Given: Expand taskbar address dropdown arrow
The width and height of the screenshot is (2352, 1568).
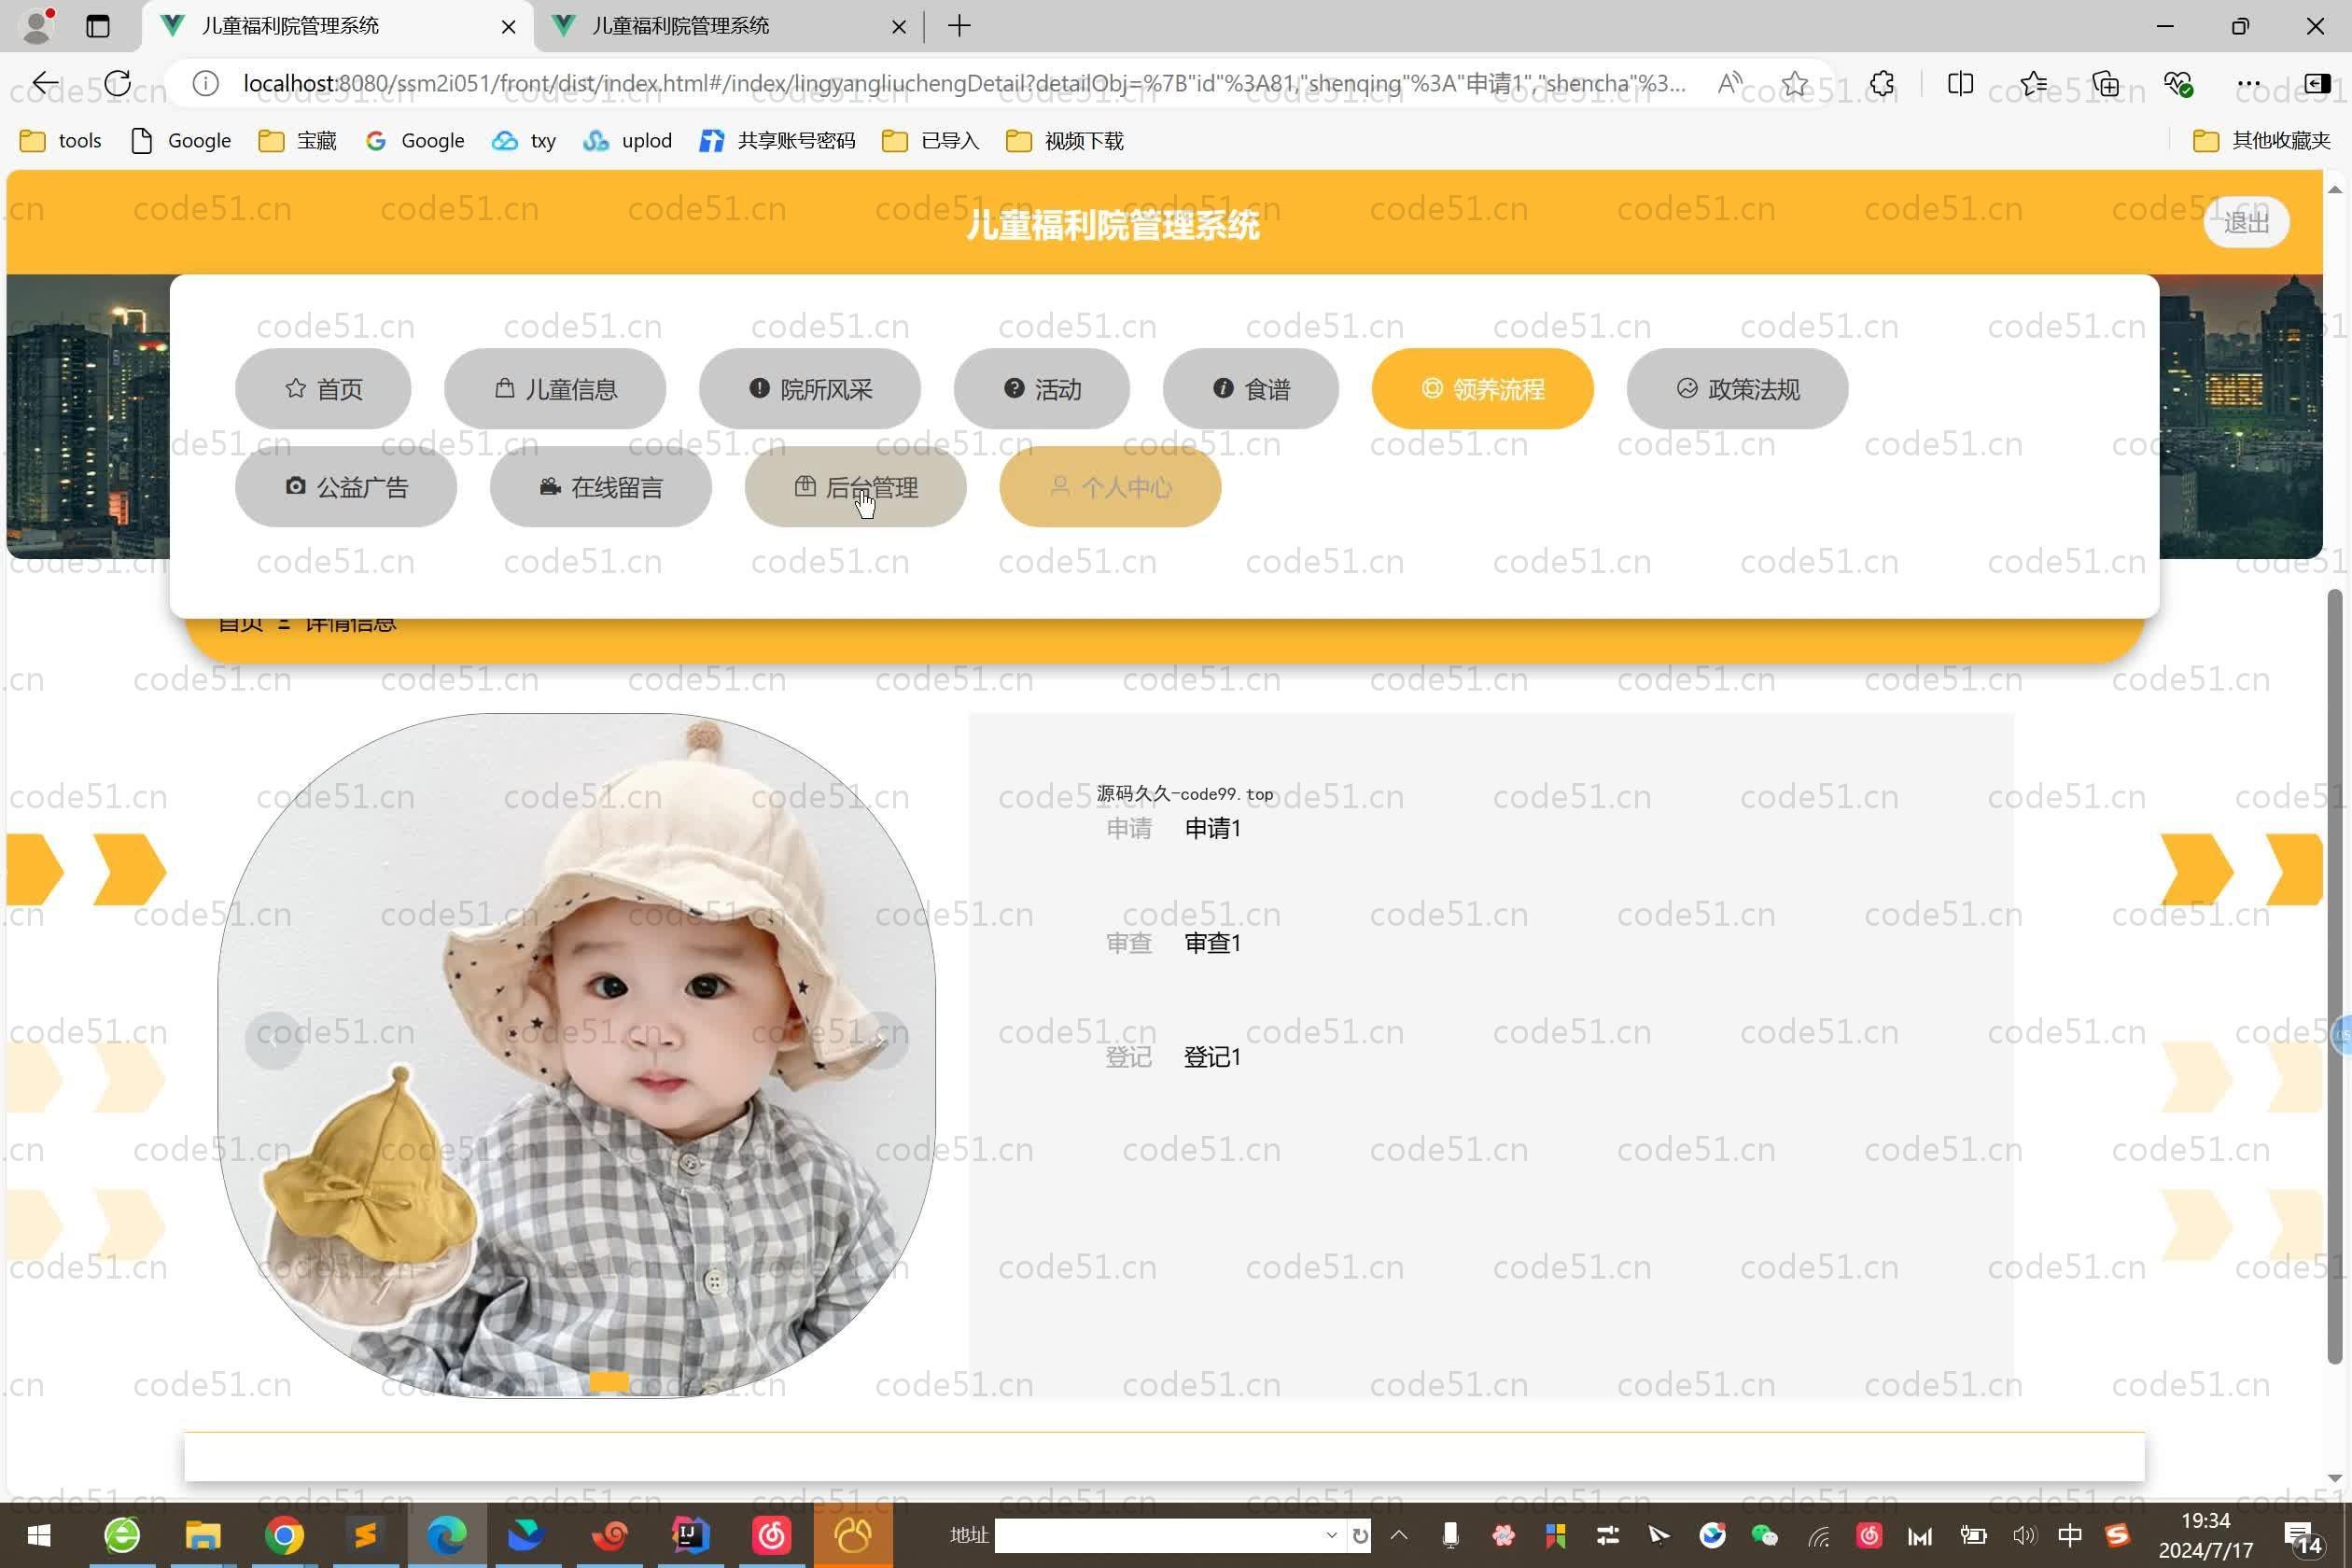Looking at the screenshot, I should point(1331,1535).
